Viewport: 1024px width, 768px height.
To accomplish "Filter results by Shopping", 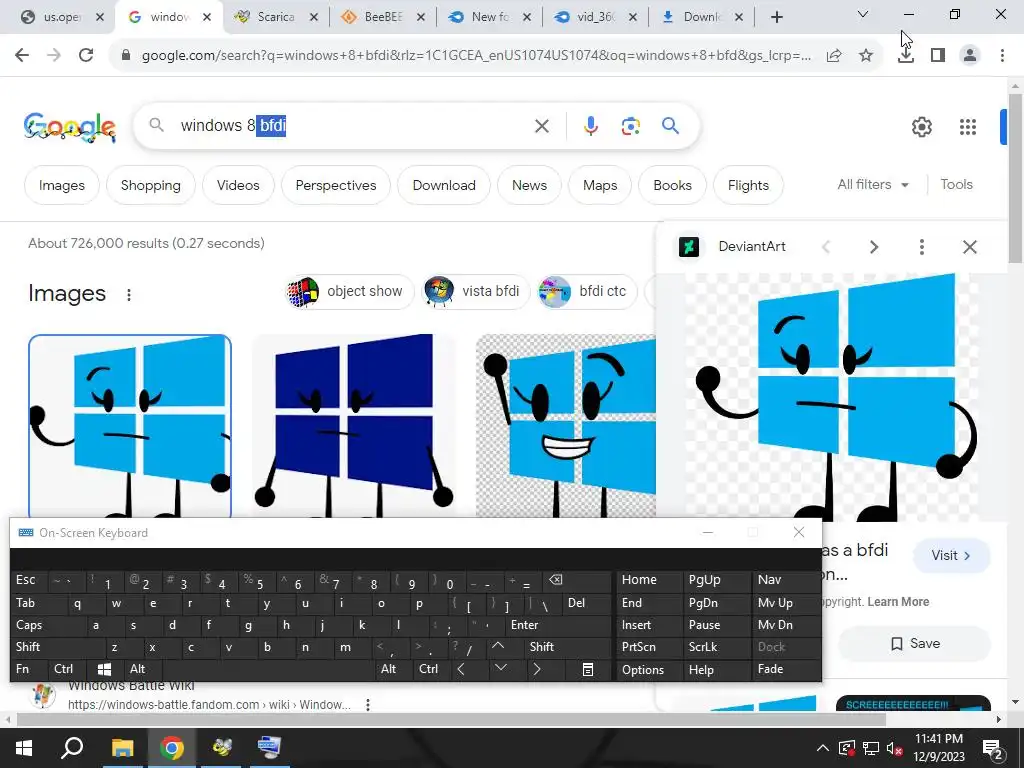I will [x=150, y=185].
